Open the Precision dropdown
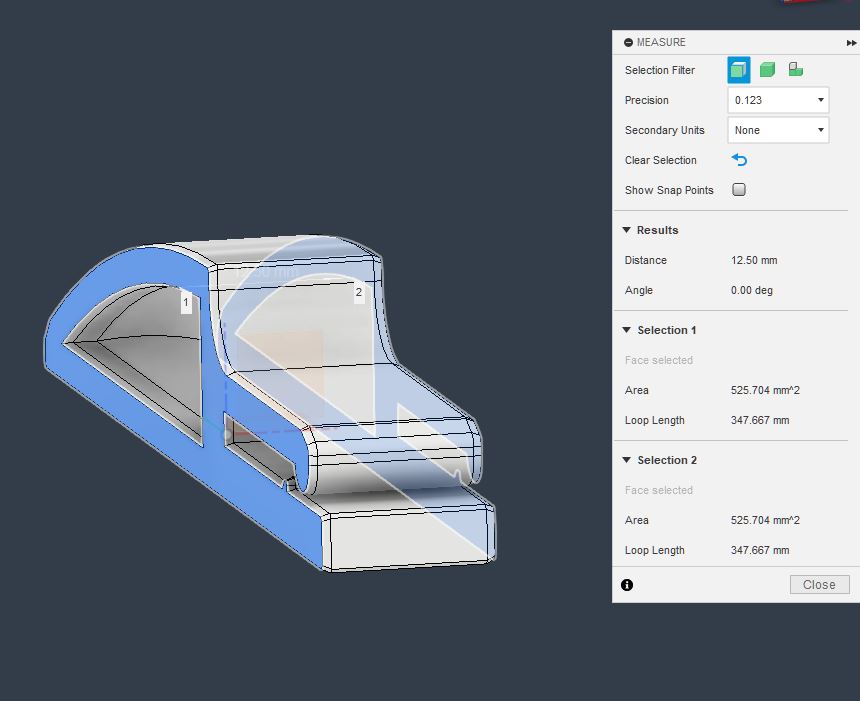Screen dimensions: 860x701 (x=778, y=100)
